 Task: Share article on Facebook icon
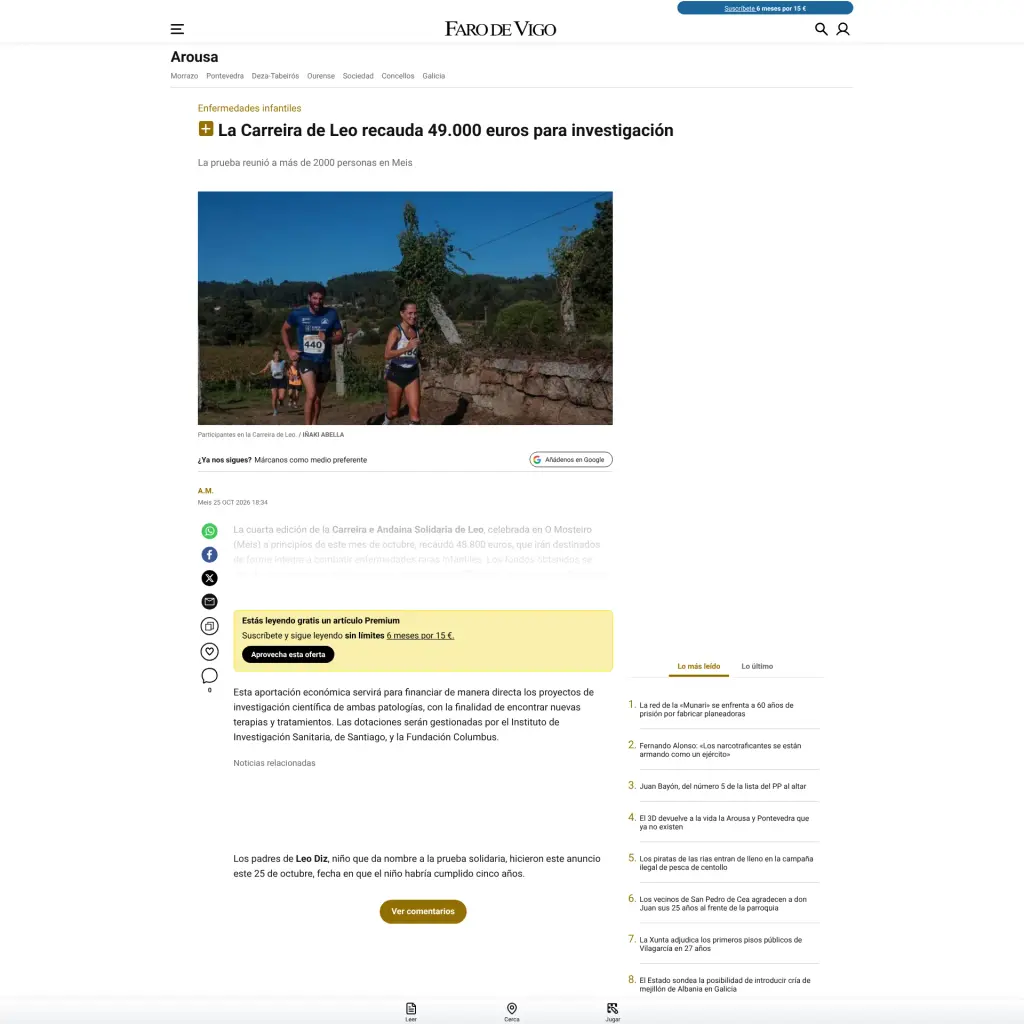(x=209, y=554)
